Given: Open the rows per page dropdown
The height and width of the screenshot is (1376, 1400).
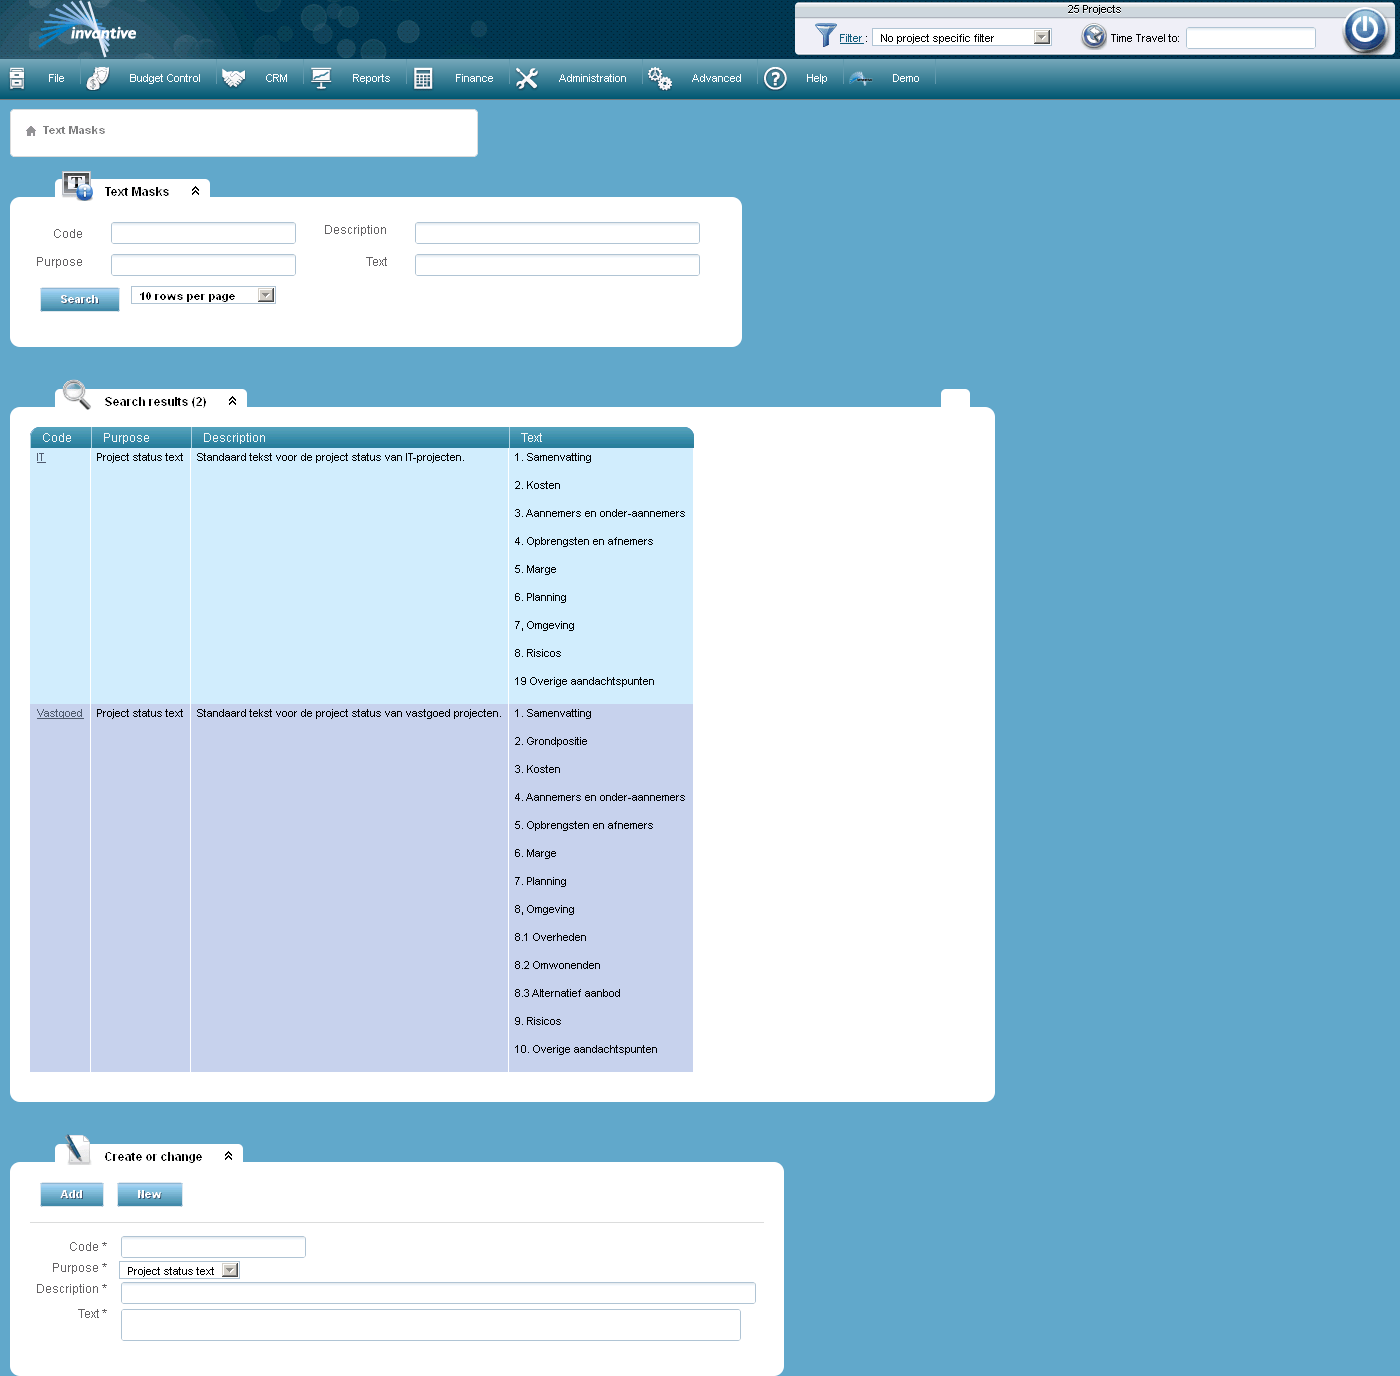Looking at the screenshot, I should pos(264,294).
